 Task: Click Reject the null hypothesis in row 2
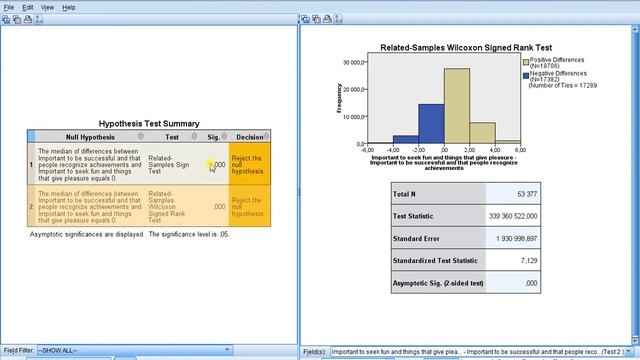[x=247, y=207]
